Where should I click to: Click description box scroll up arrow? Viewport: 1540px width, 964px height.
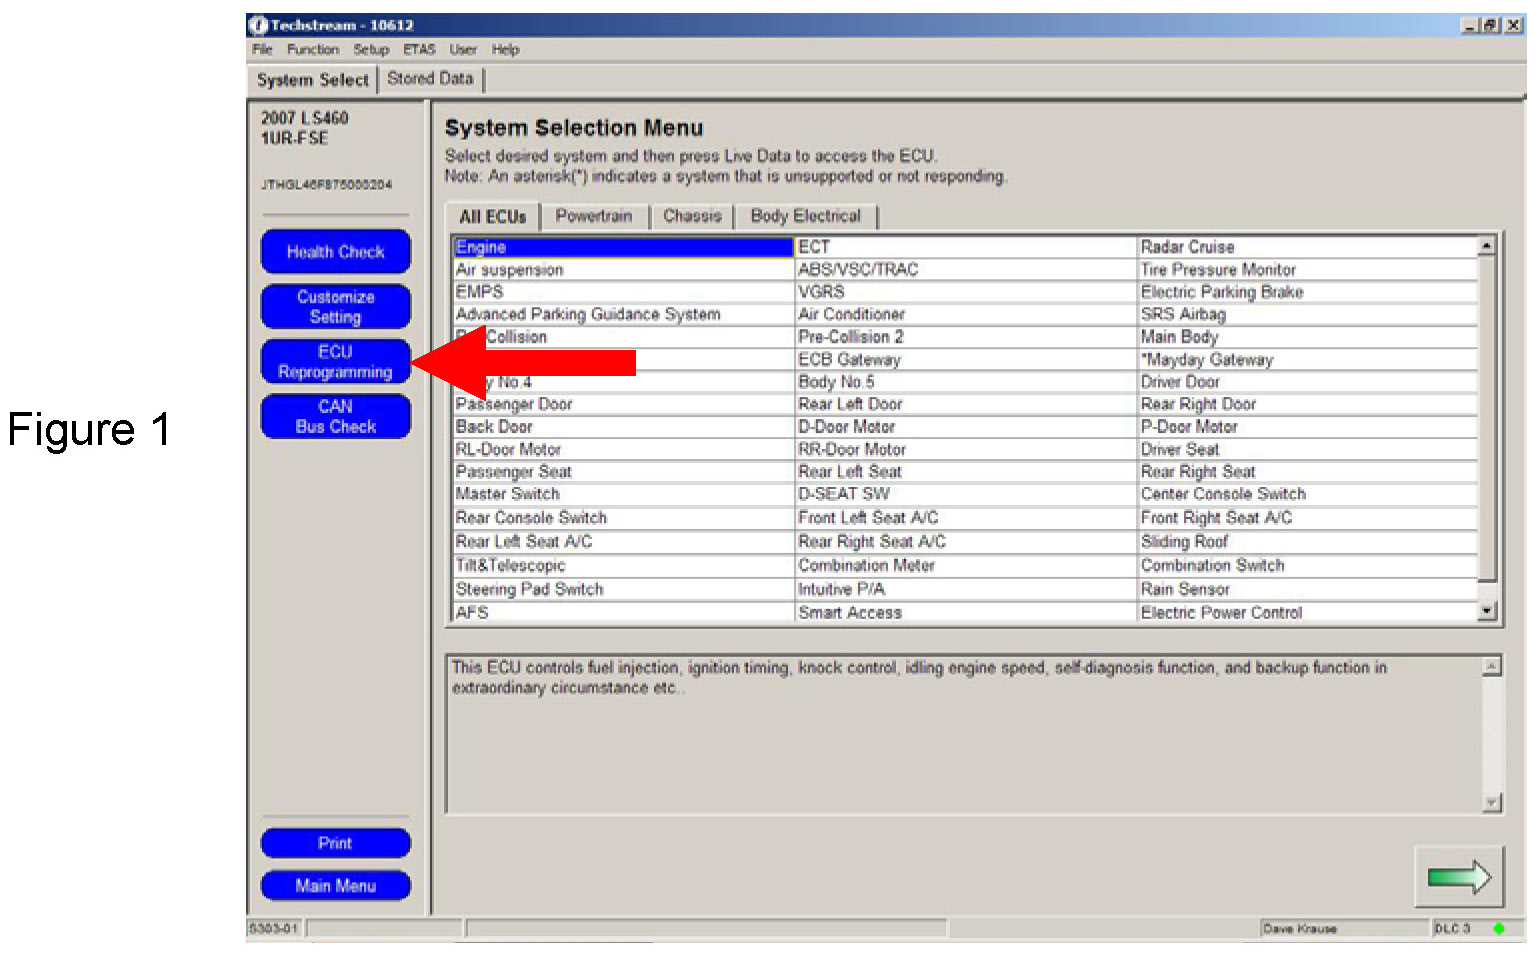click(x=1491, y=667)
